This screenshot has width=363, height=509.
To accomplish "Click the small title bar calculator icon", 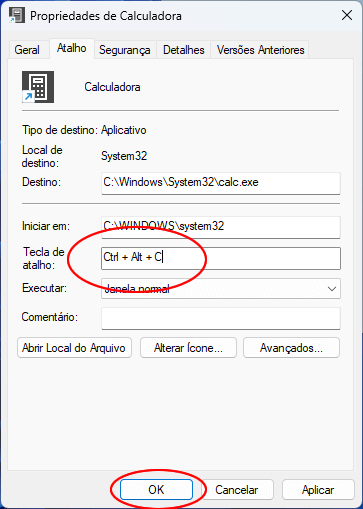I will coord(17,15).
